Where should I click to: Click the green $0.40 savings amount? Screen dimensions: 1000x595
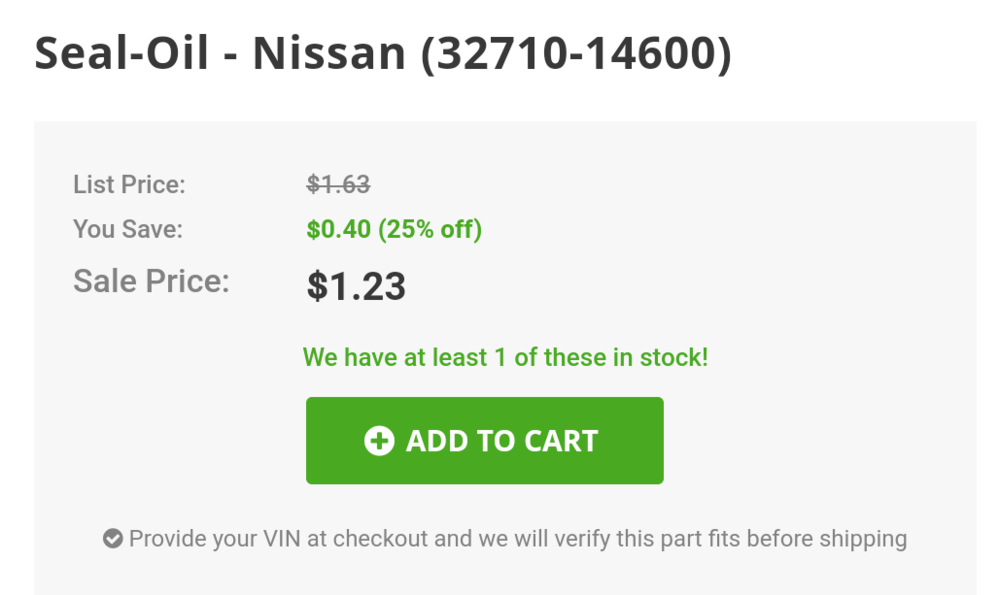tap(339, 229)
